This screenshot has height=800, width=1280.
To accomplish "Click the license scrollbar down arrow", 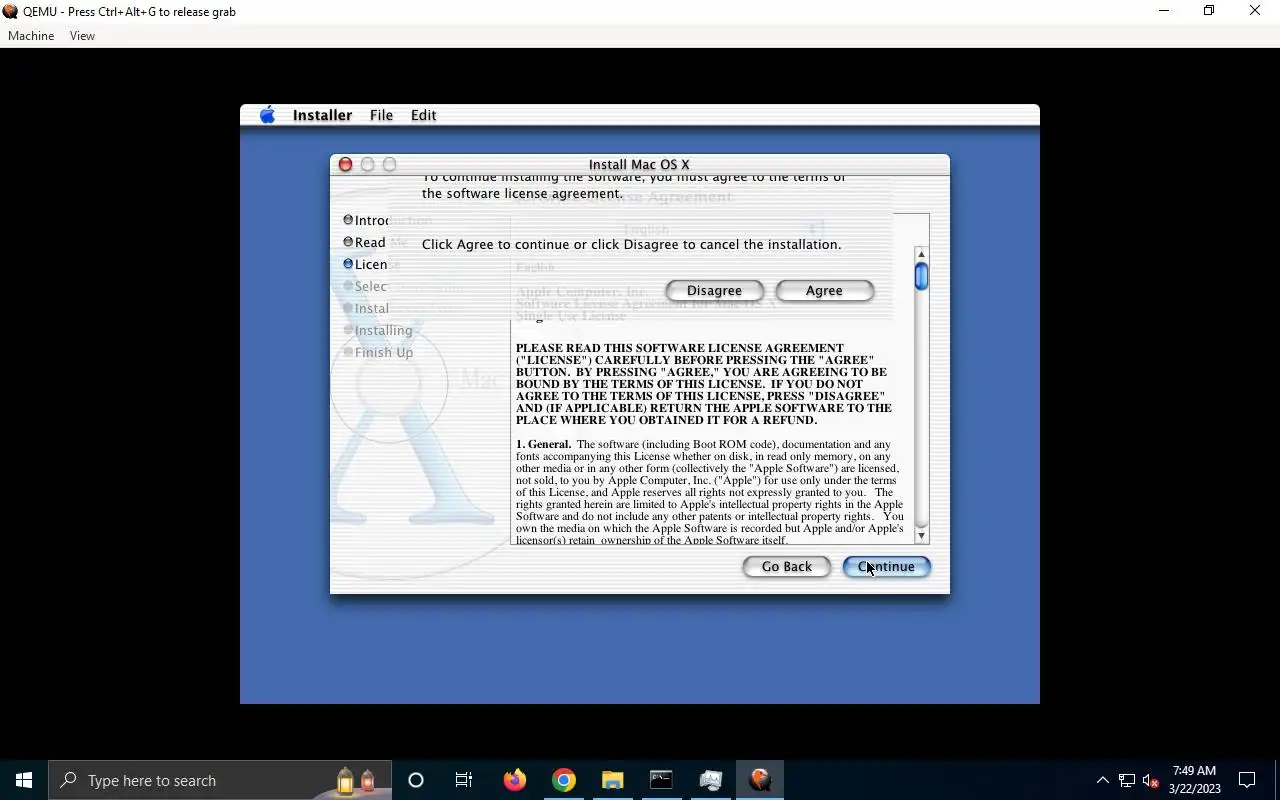I will tap(921, 536).
